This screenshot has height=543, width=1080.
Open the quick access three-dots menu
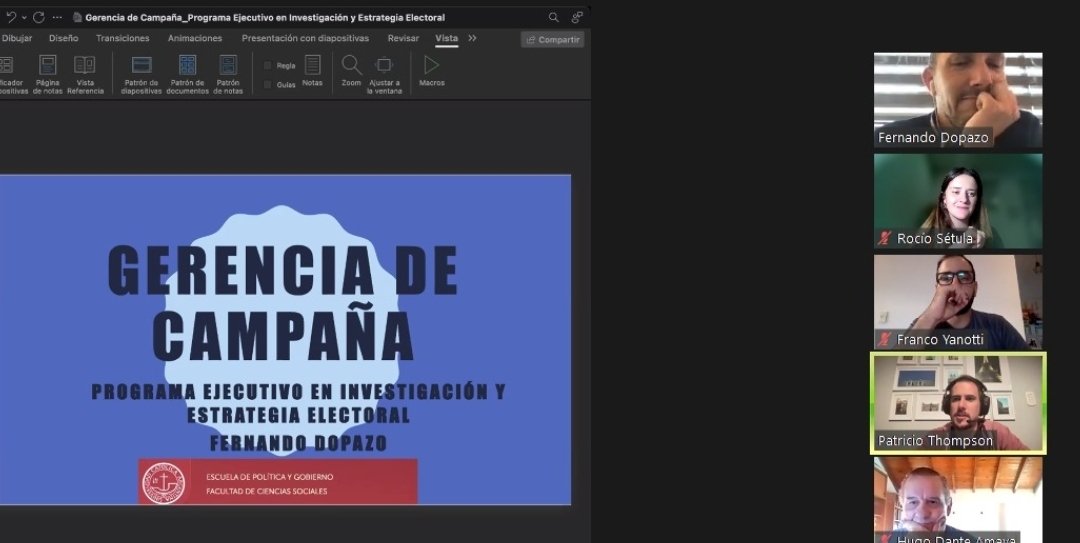click(x=57, y=17)
